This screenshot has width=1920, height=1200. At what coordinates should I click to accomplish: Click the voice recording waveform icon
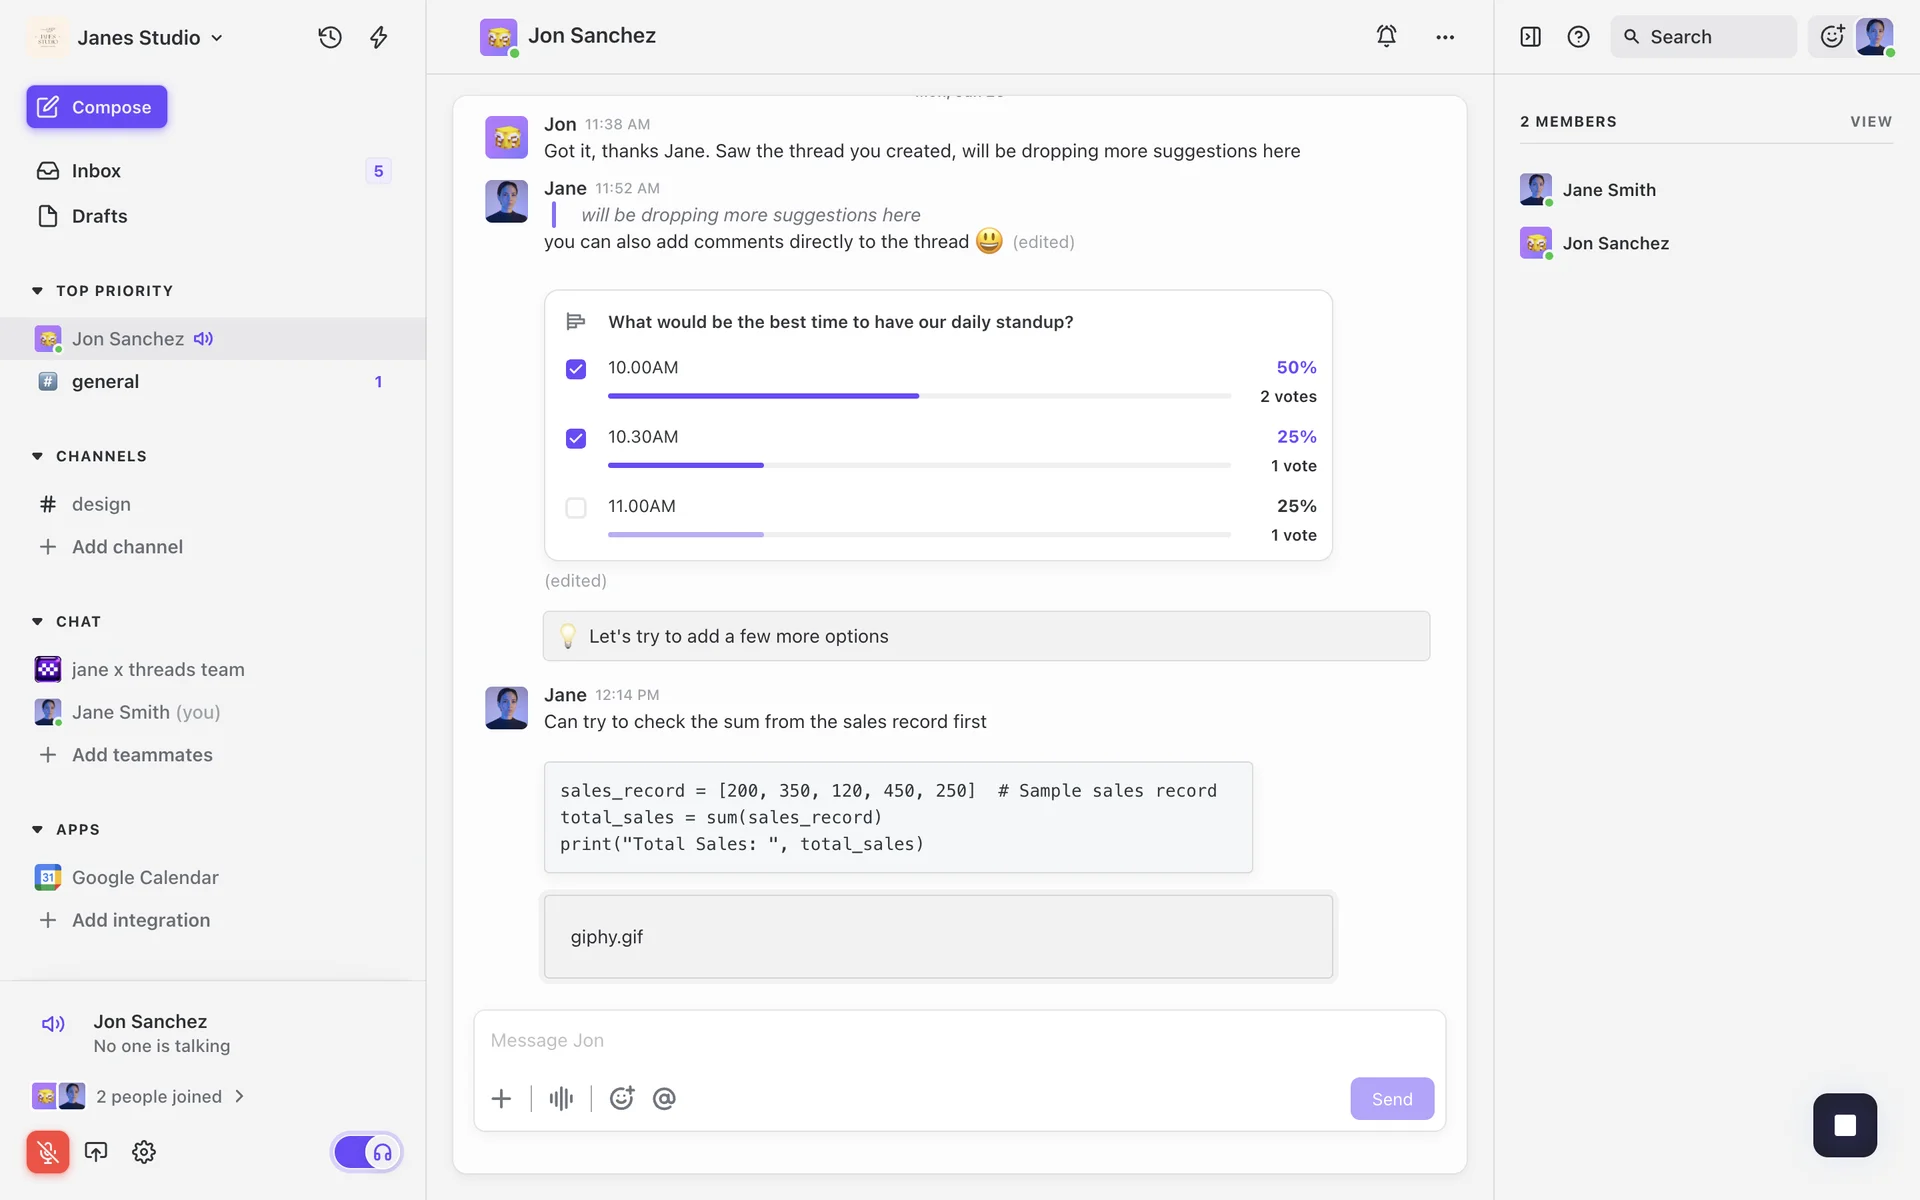[x=561, y=1098]
